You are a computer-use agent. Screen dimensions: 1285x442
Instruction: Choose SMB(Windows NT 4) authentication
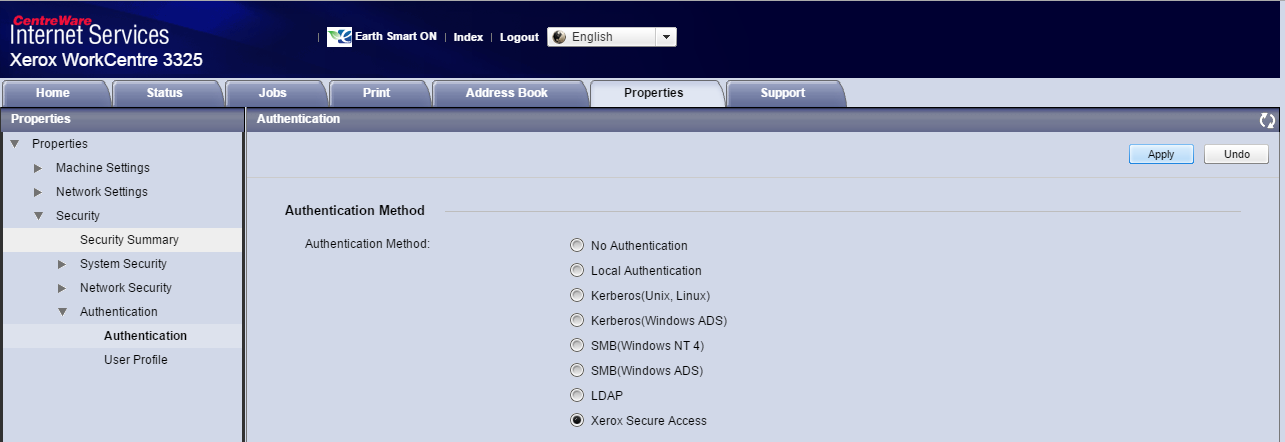pyautogui.click(x=577, y=346)
